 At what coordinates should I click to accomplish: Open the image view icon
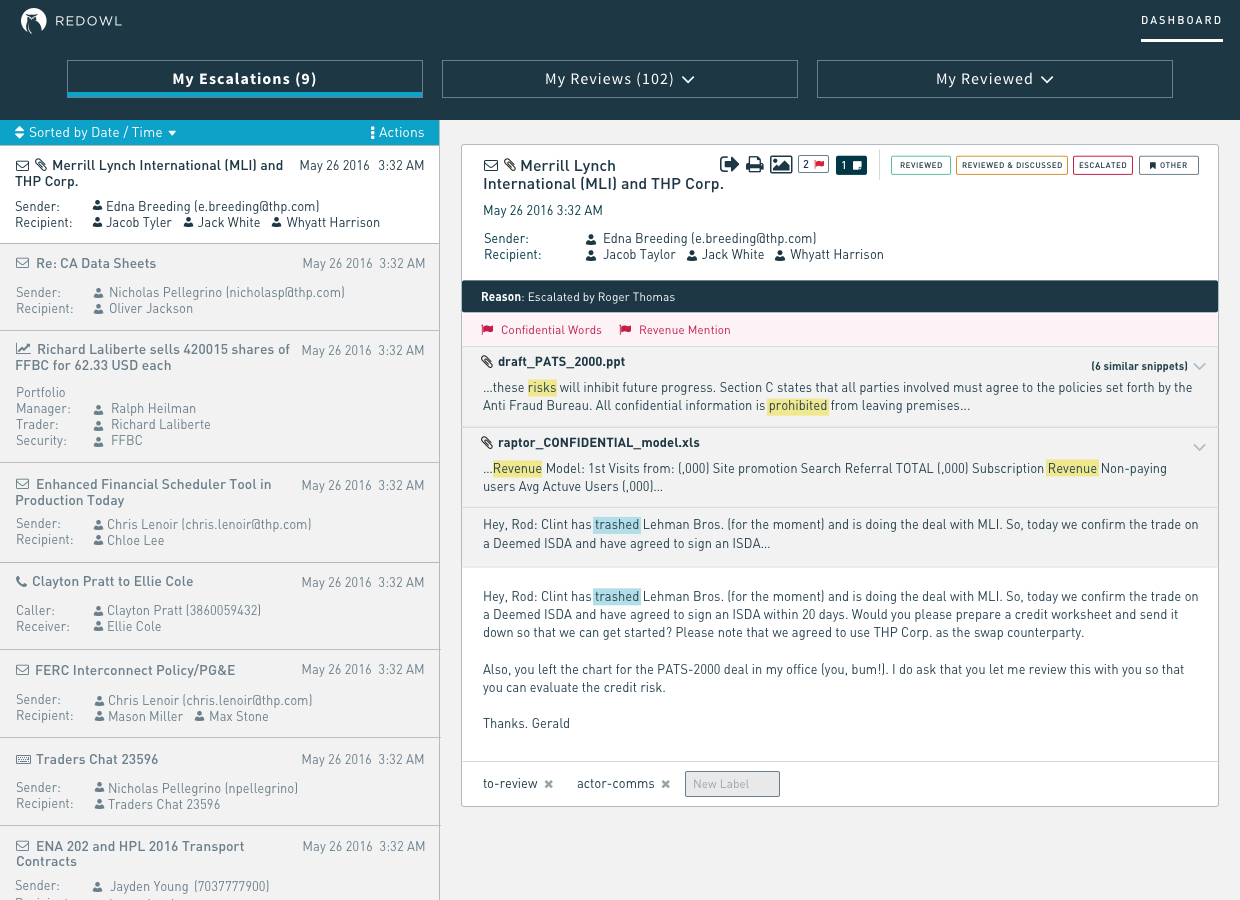click(x=781, y=164)
